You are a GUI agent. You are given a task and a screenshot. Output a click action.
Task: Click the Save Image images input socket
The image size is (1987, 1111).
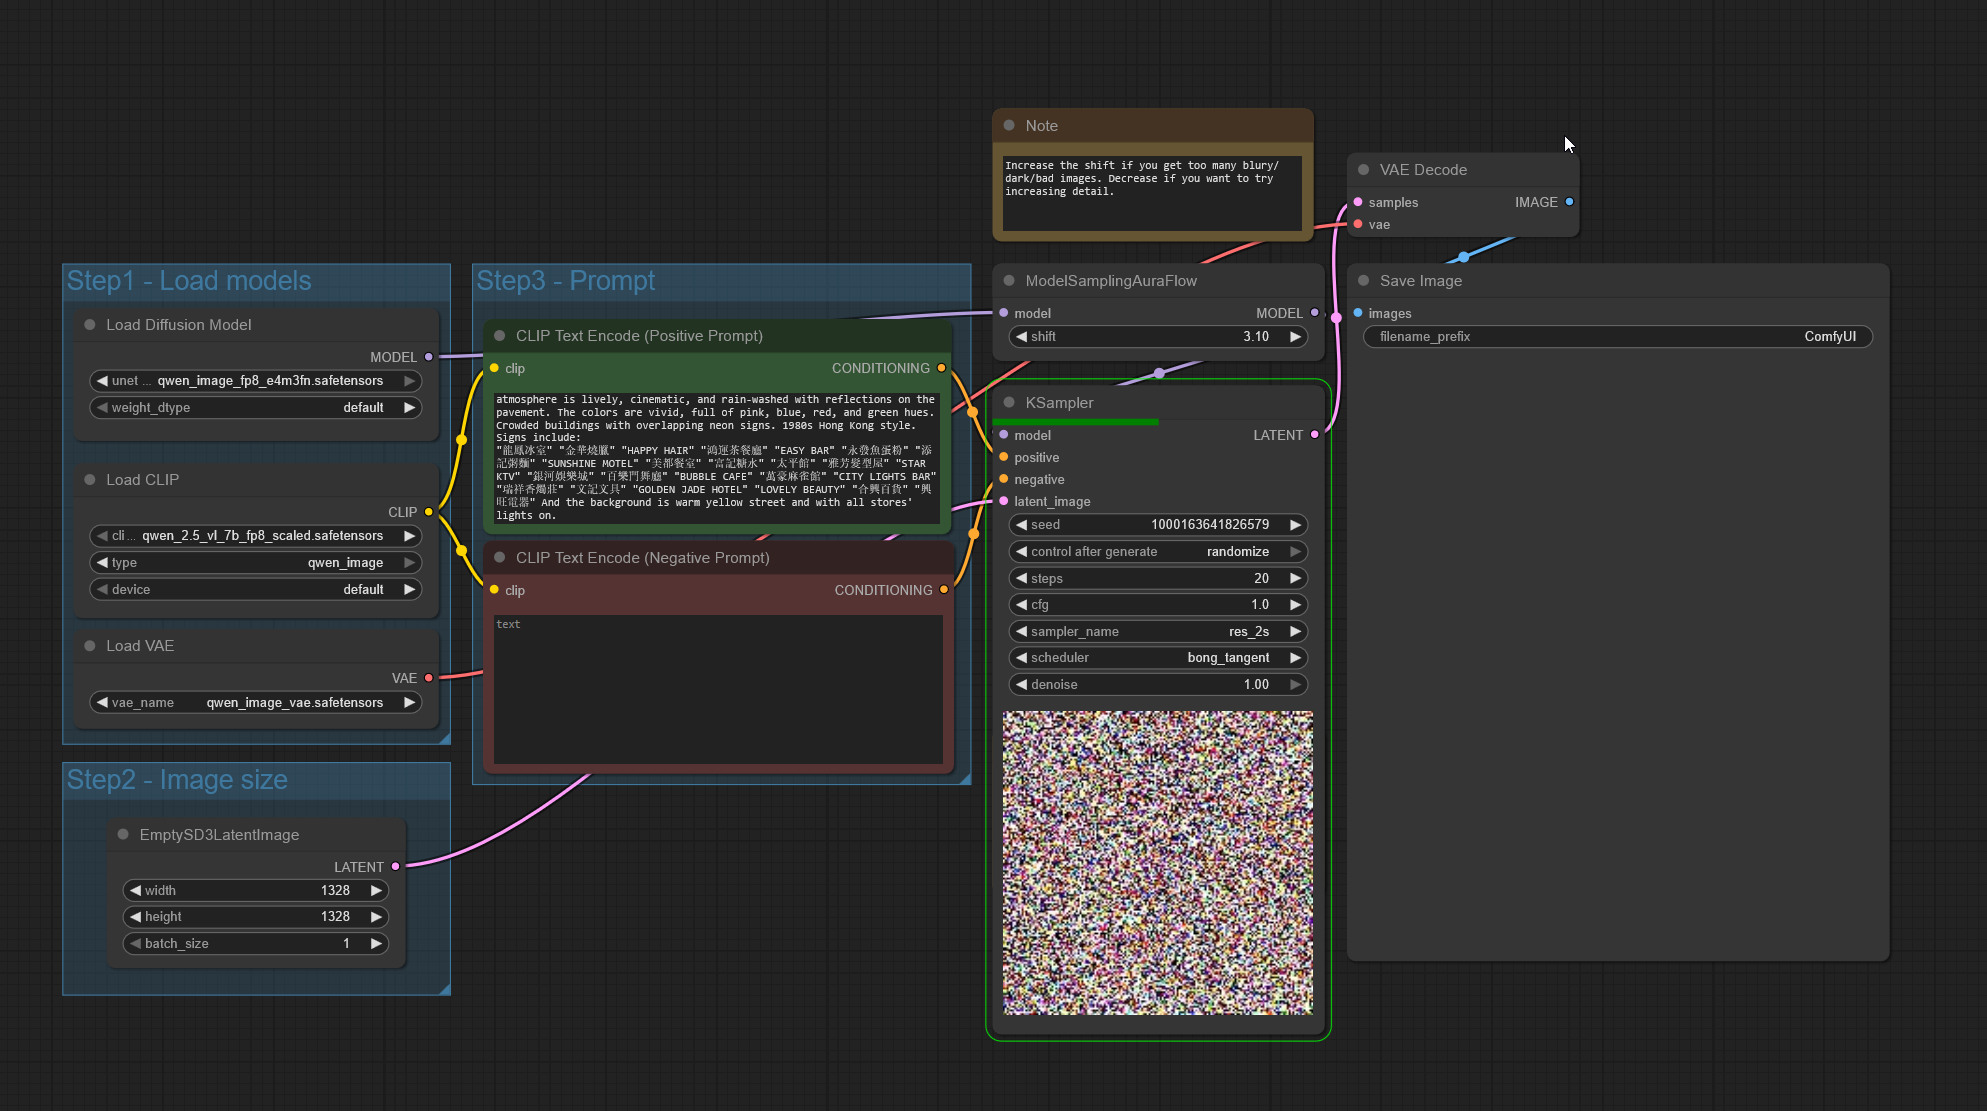pos(1358,313)
